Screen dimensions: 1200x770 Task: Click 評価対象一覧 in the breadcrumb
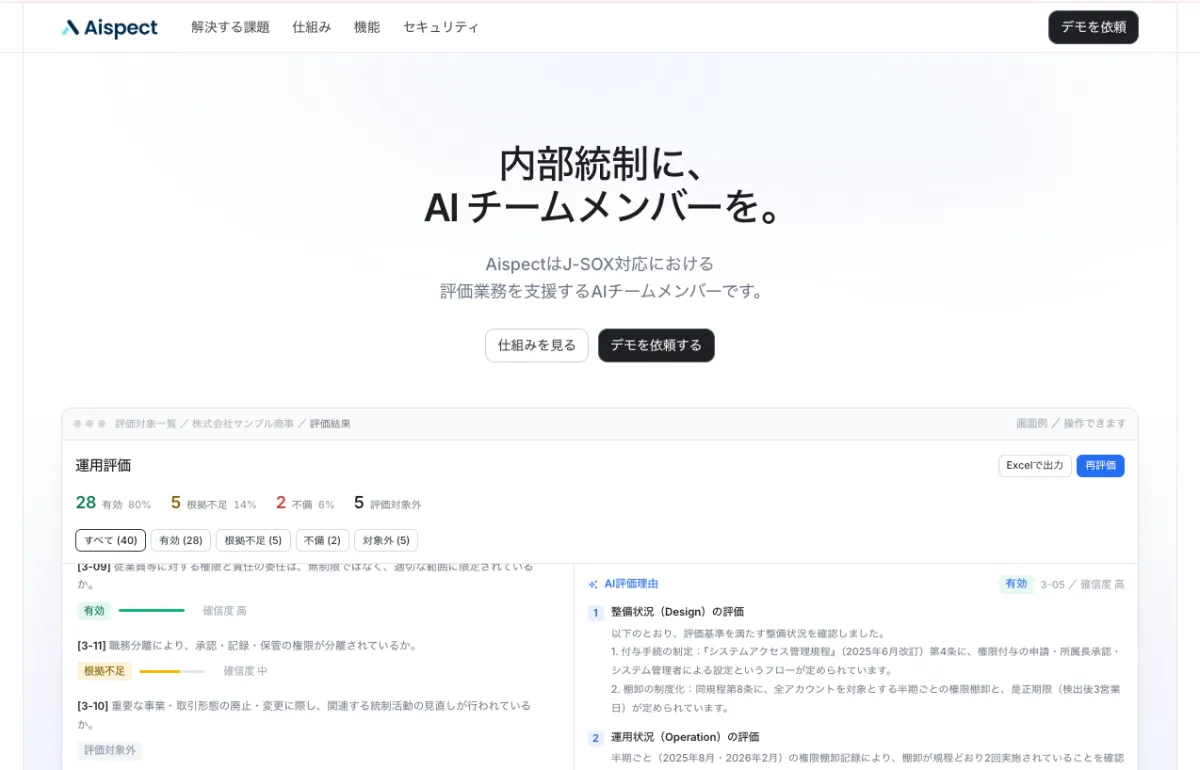point(145,424)
